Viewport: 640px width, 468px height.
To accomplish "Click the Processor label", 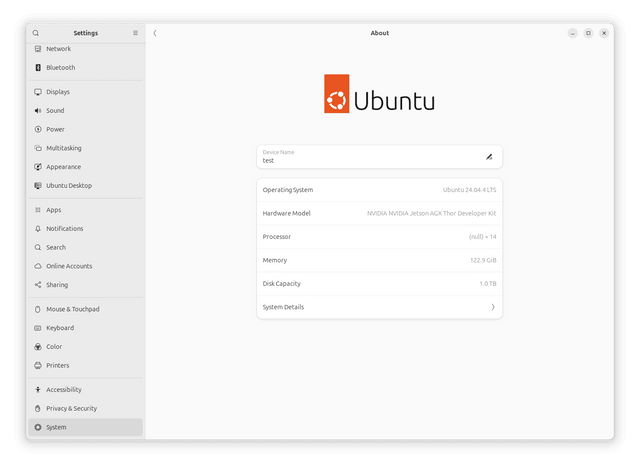I will click(277, 237).
